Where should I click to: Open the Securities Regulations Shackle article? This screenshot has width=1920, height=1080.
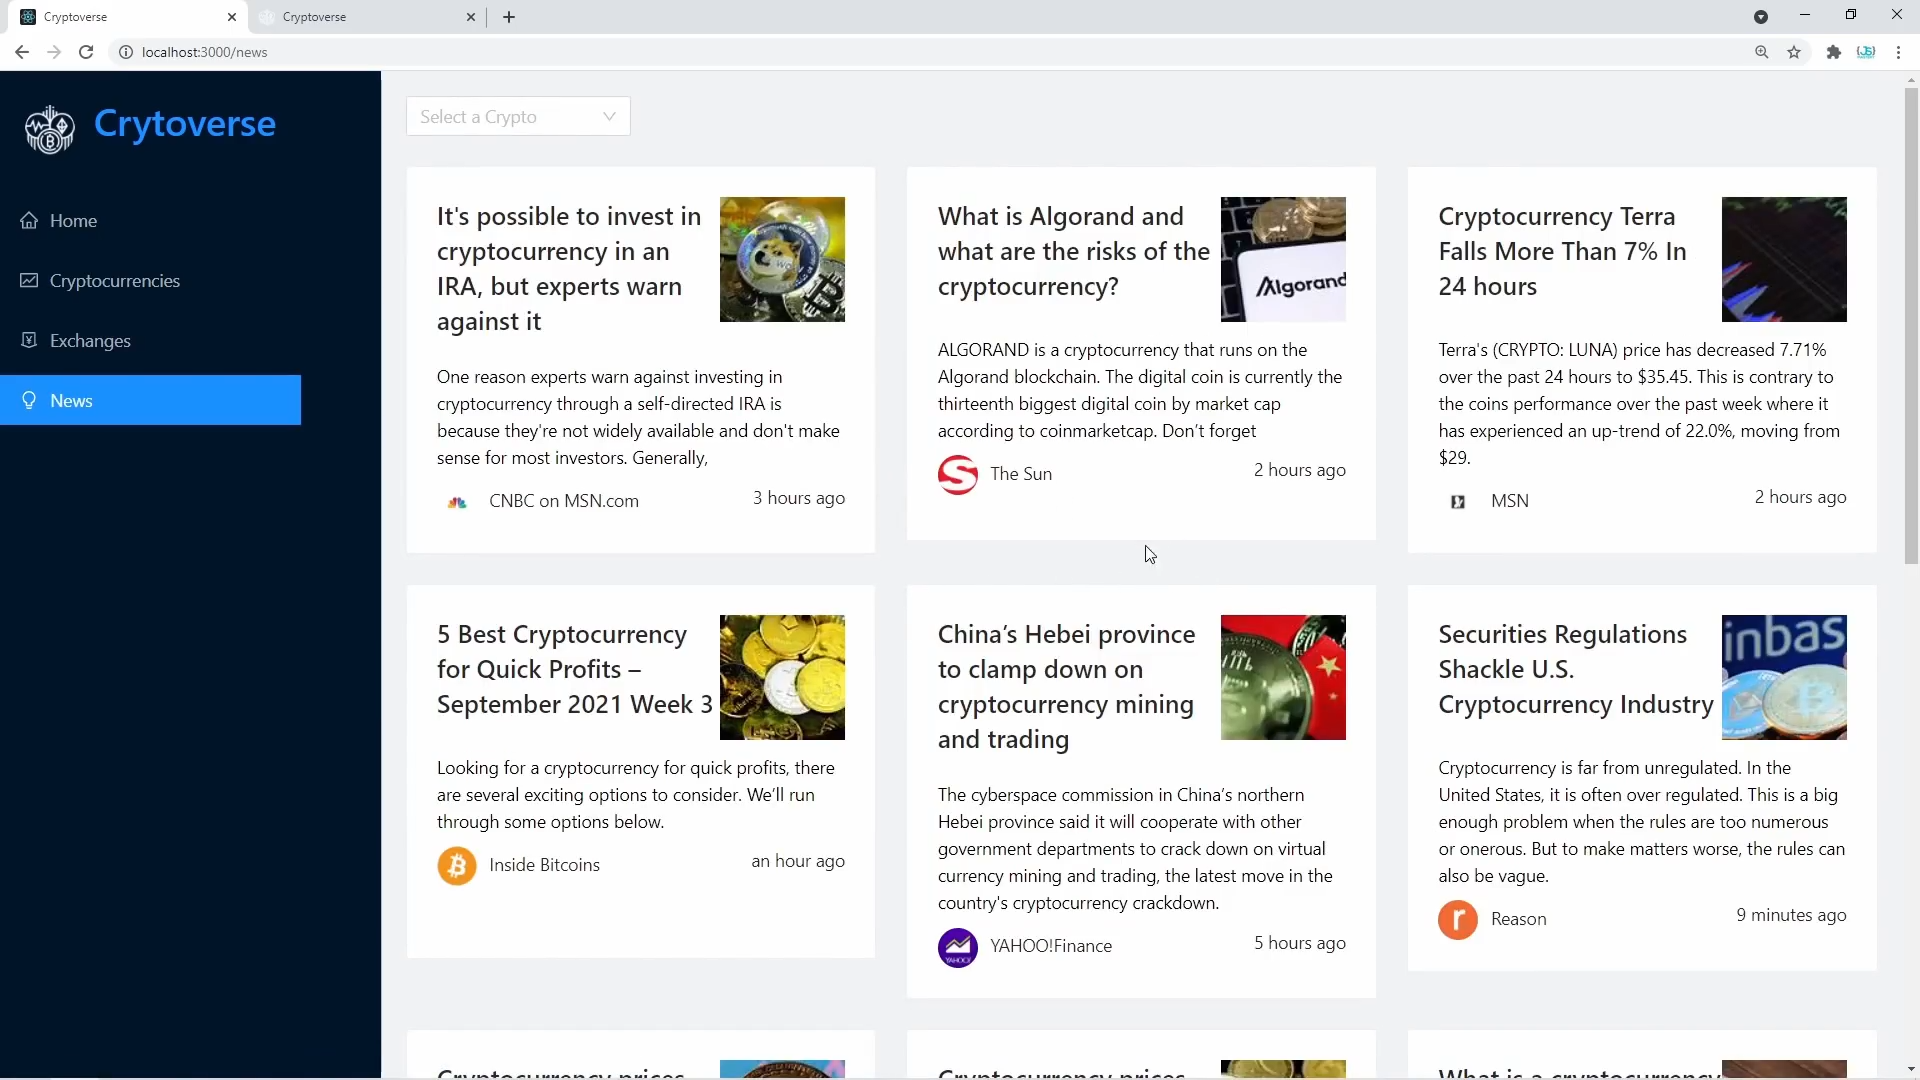[1575, 669]
